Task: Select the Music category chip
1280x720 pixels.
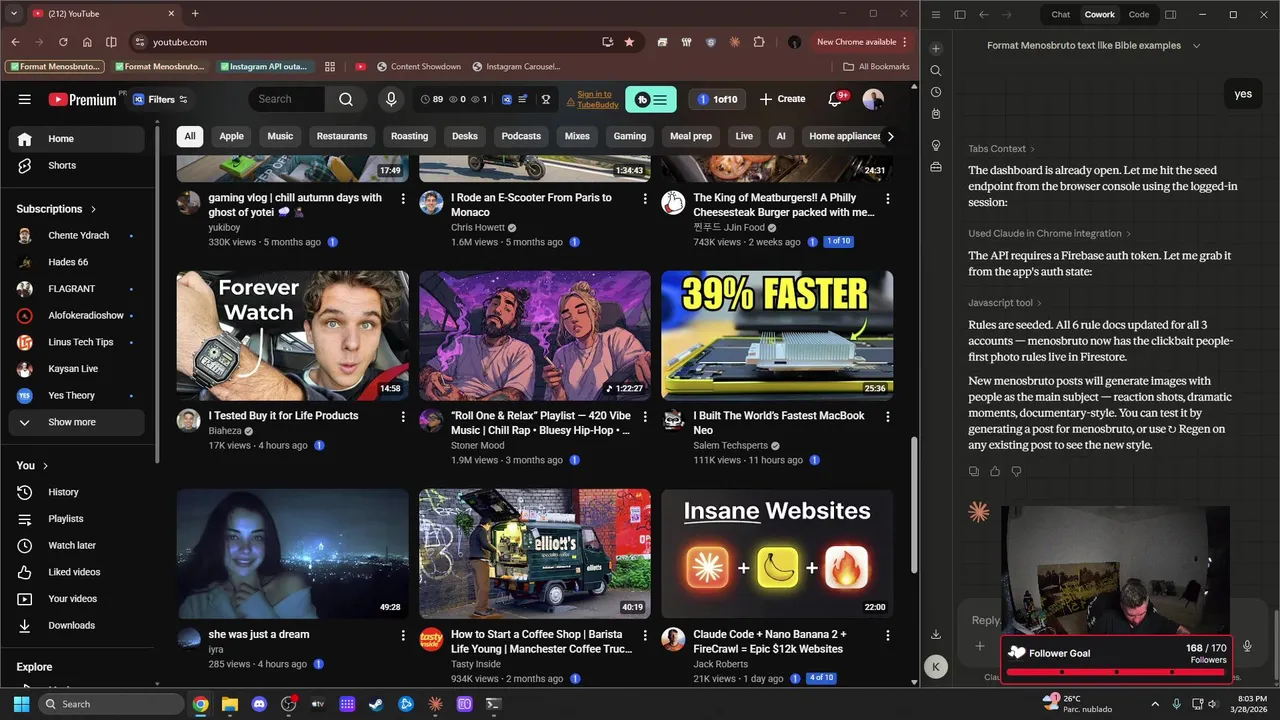Action: (x=280, y=136)
